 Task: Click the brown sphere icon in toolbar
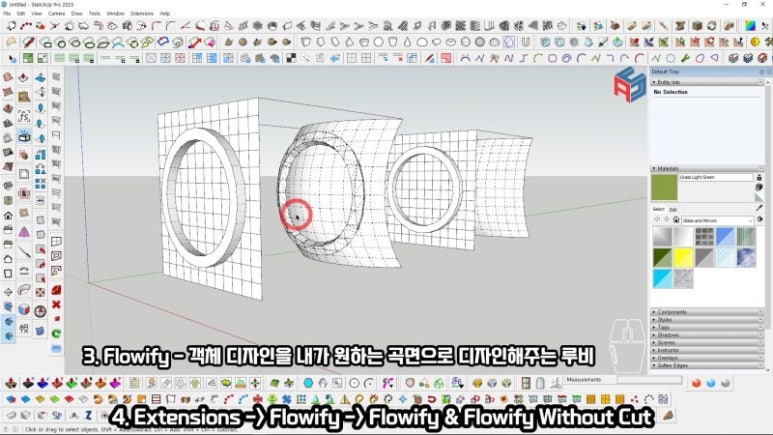[x=243, y=42]
